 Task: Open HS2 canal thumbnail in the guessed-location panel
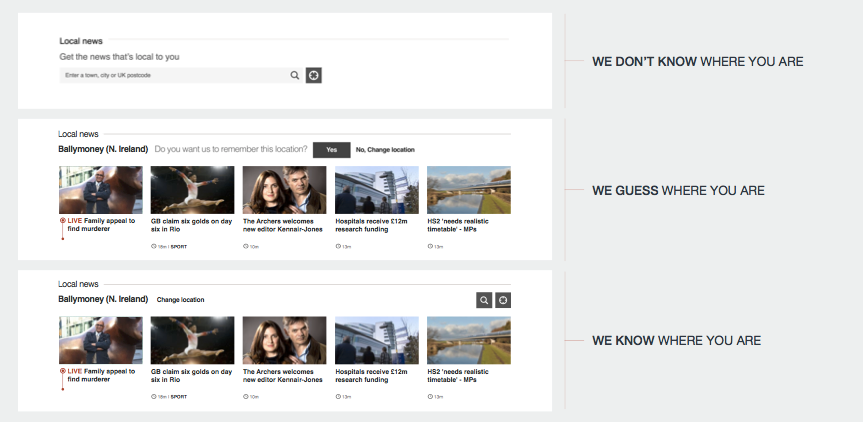pyautogui.click(x=469, y=190)
